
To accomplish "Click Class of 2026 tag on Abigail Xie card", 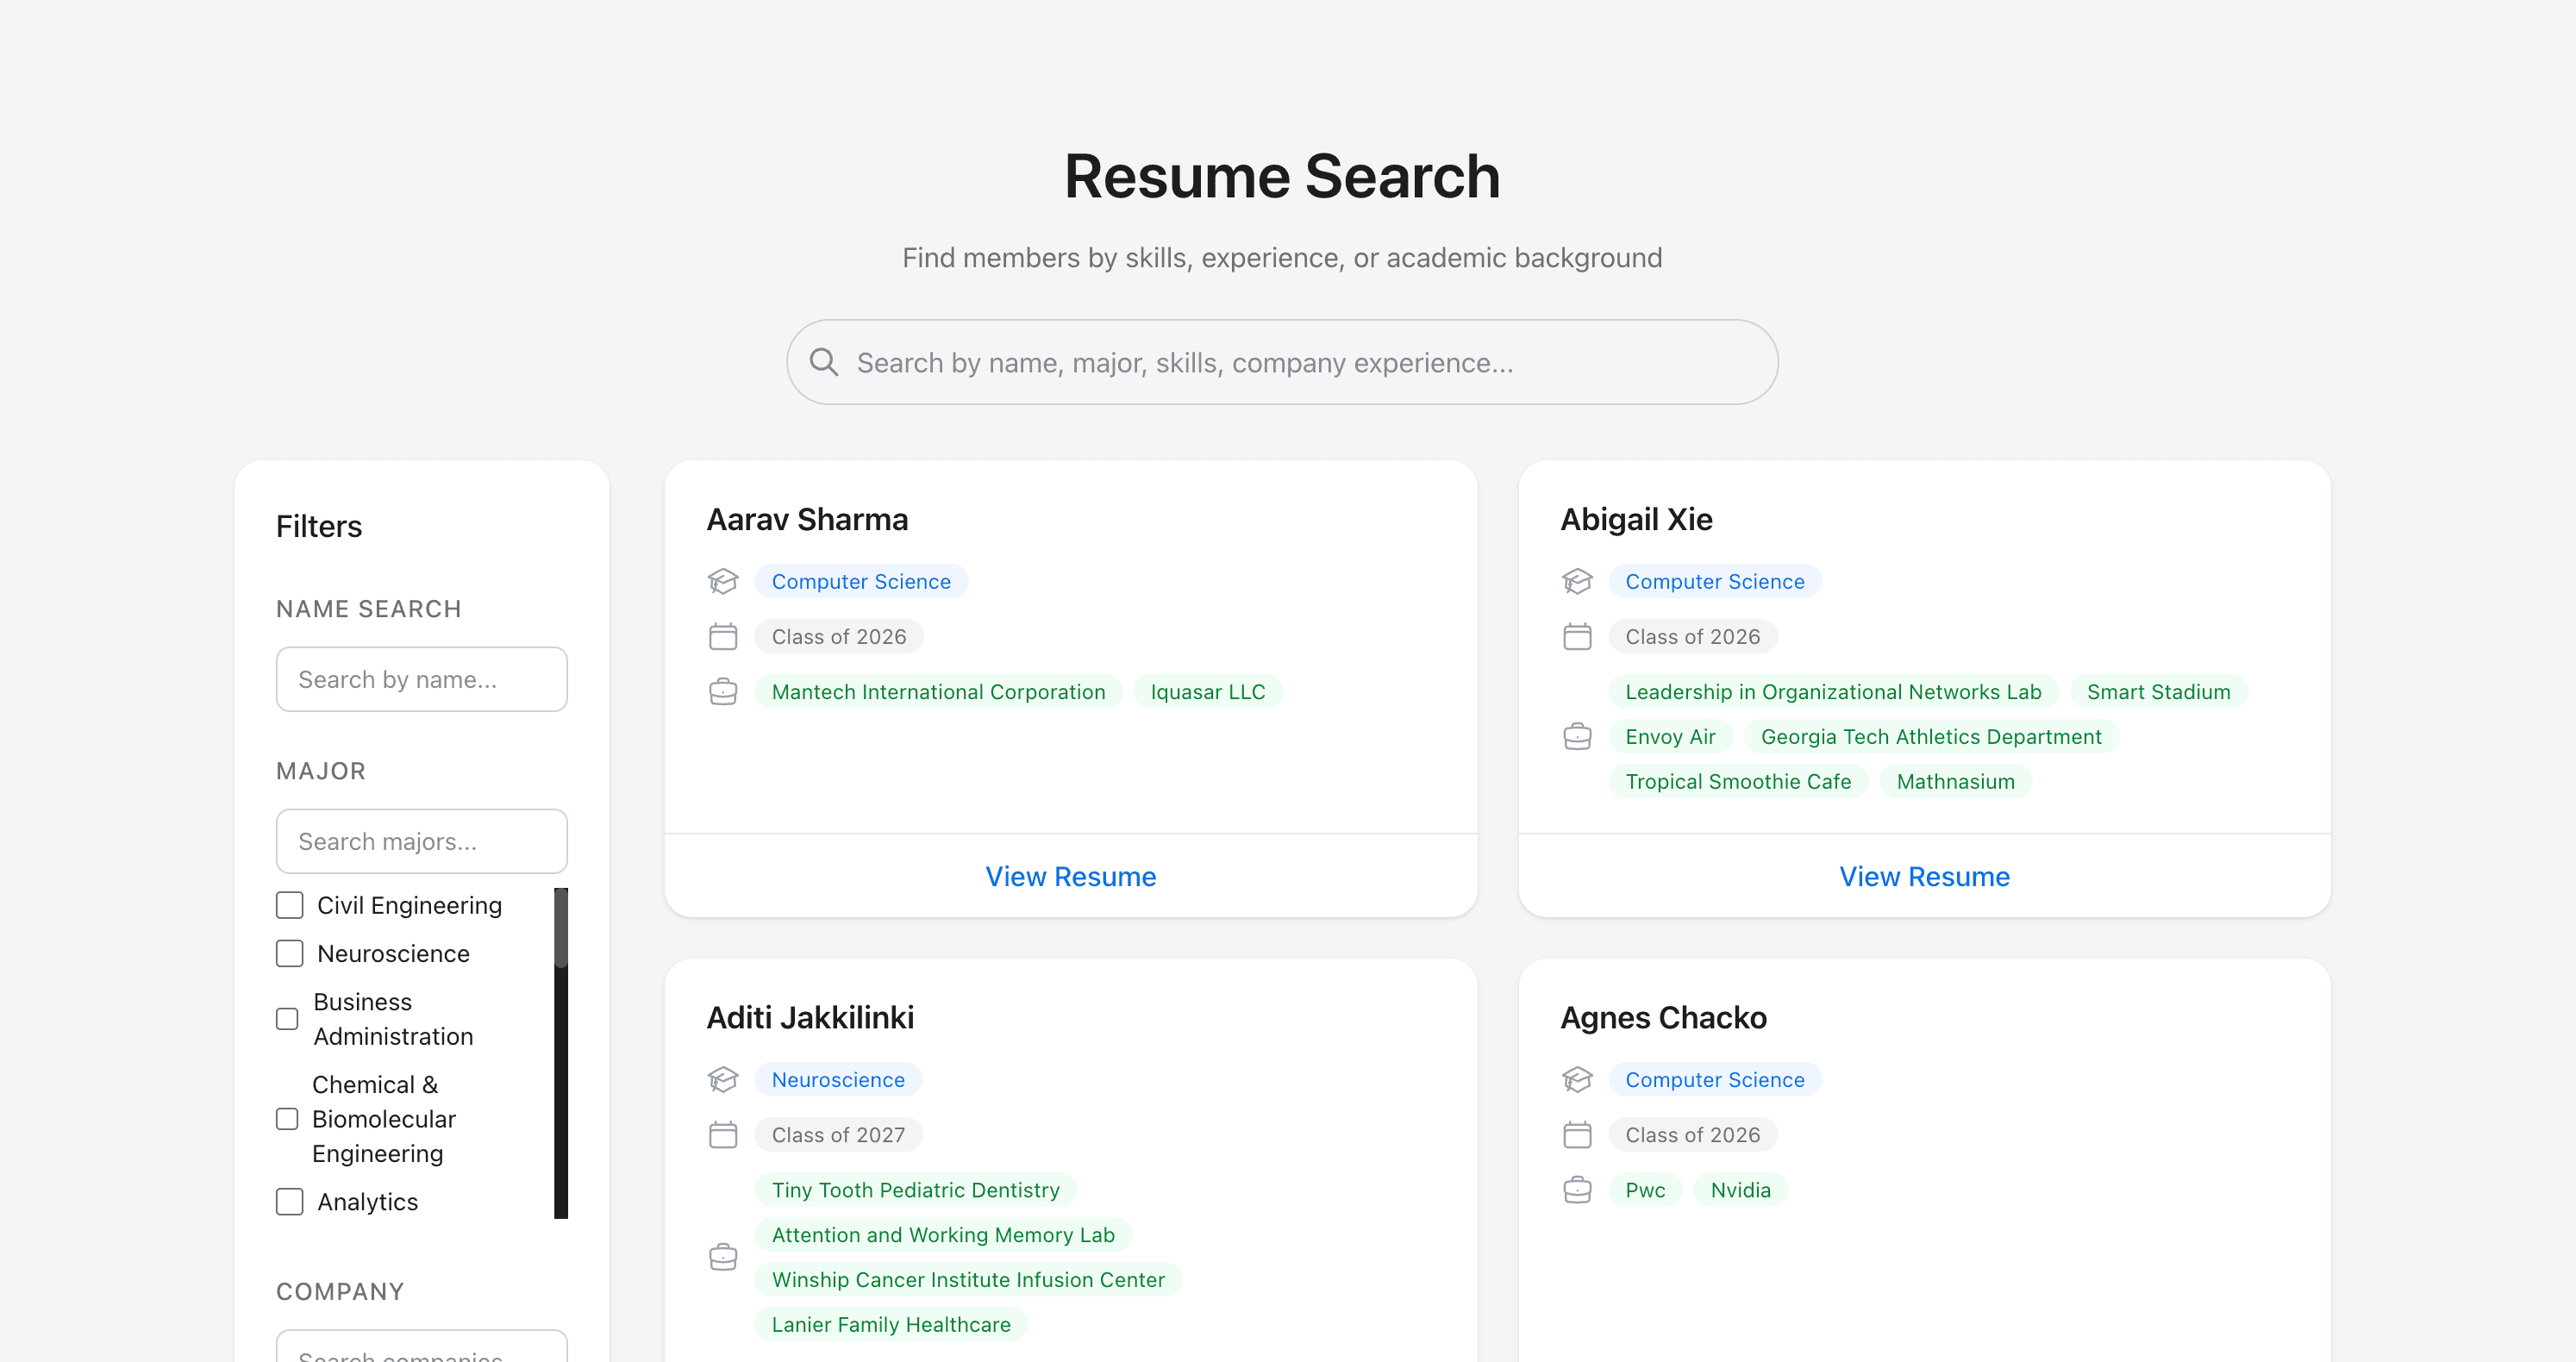I will [x=1692, y=636].
